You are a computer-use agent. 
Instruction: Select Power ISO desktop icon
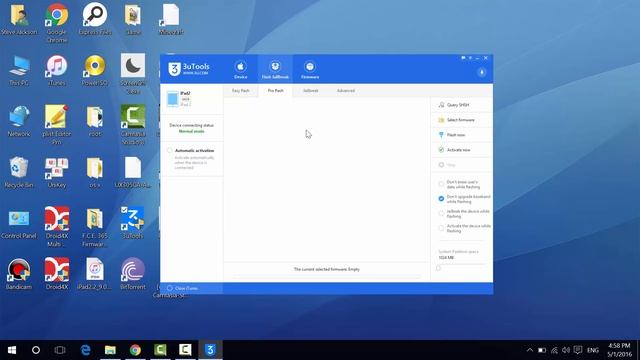click(95, 70)
